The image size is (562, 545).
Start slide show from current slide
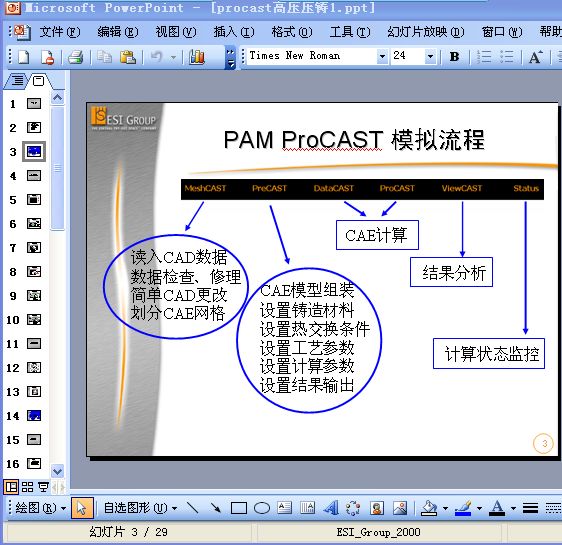[43, 487]
